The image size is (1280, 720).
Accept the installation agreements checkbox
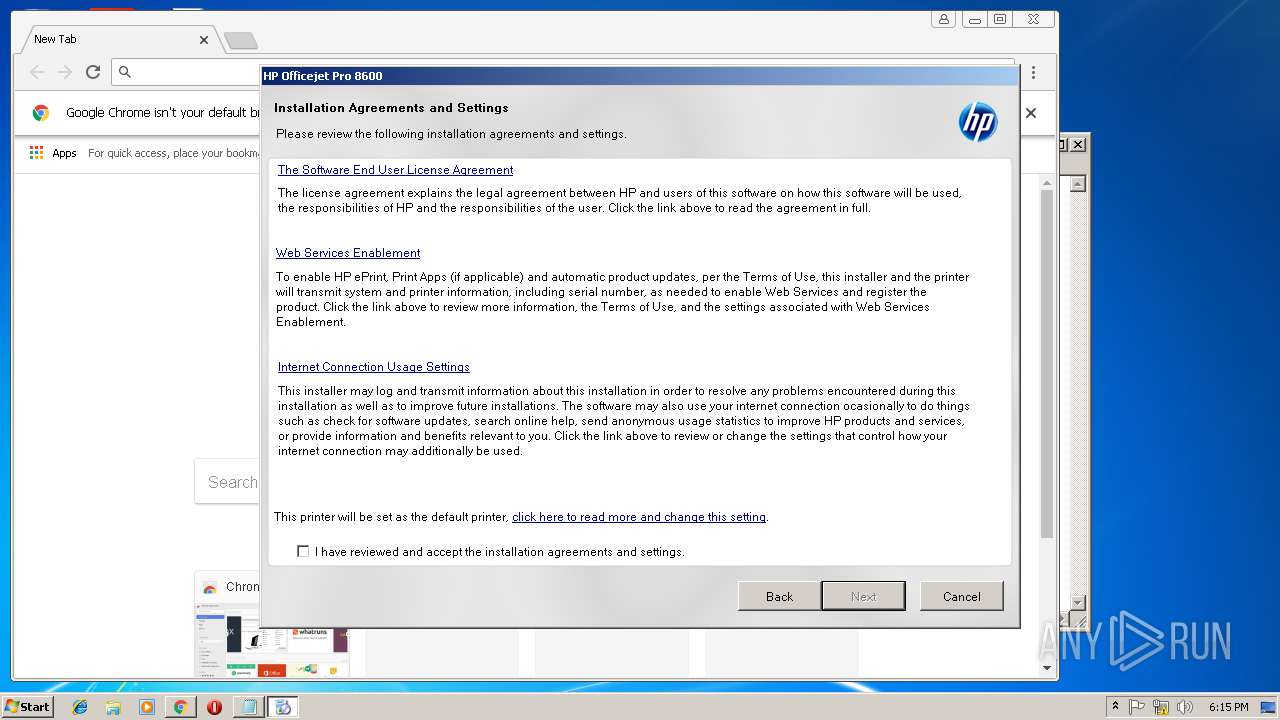(303, 551)
